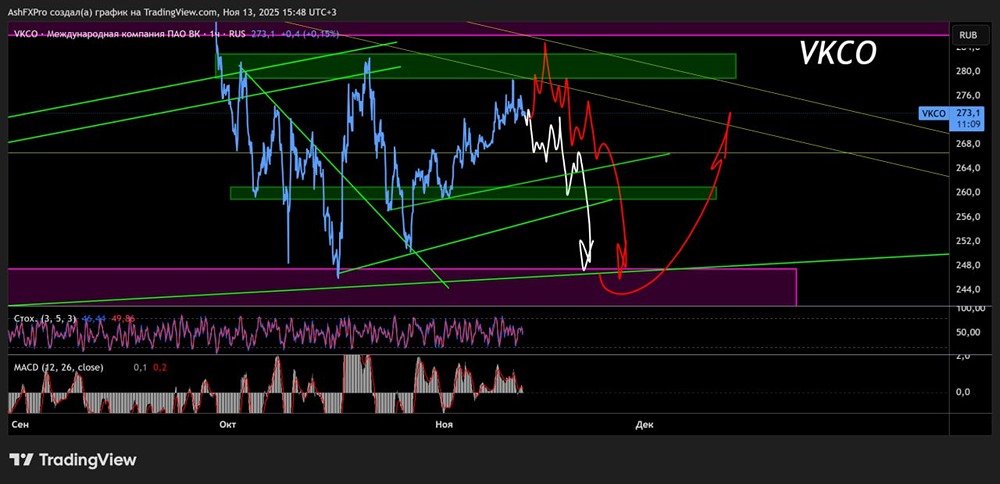Click the Дек label on time axis
Image resolution: width=1000 pixels, height=484 pixels.
point(644,424)
